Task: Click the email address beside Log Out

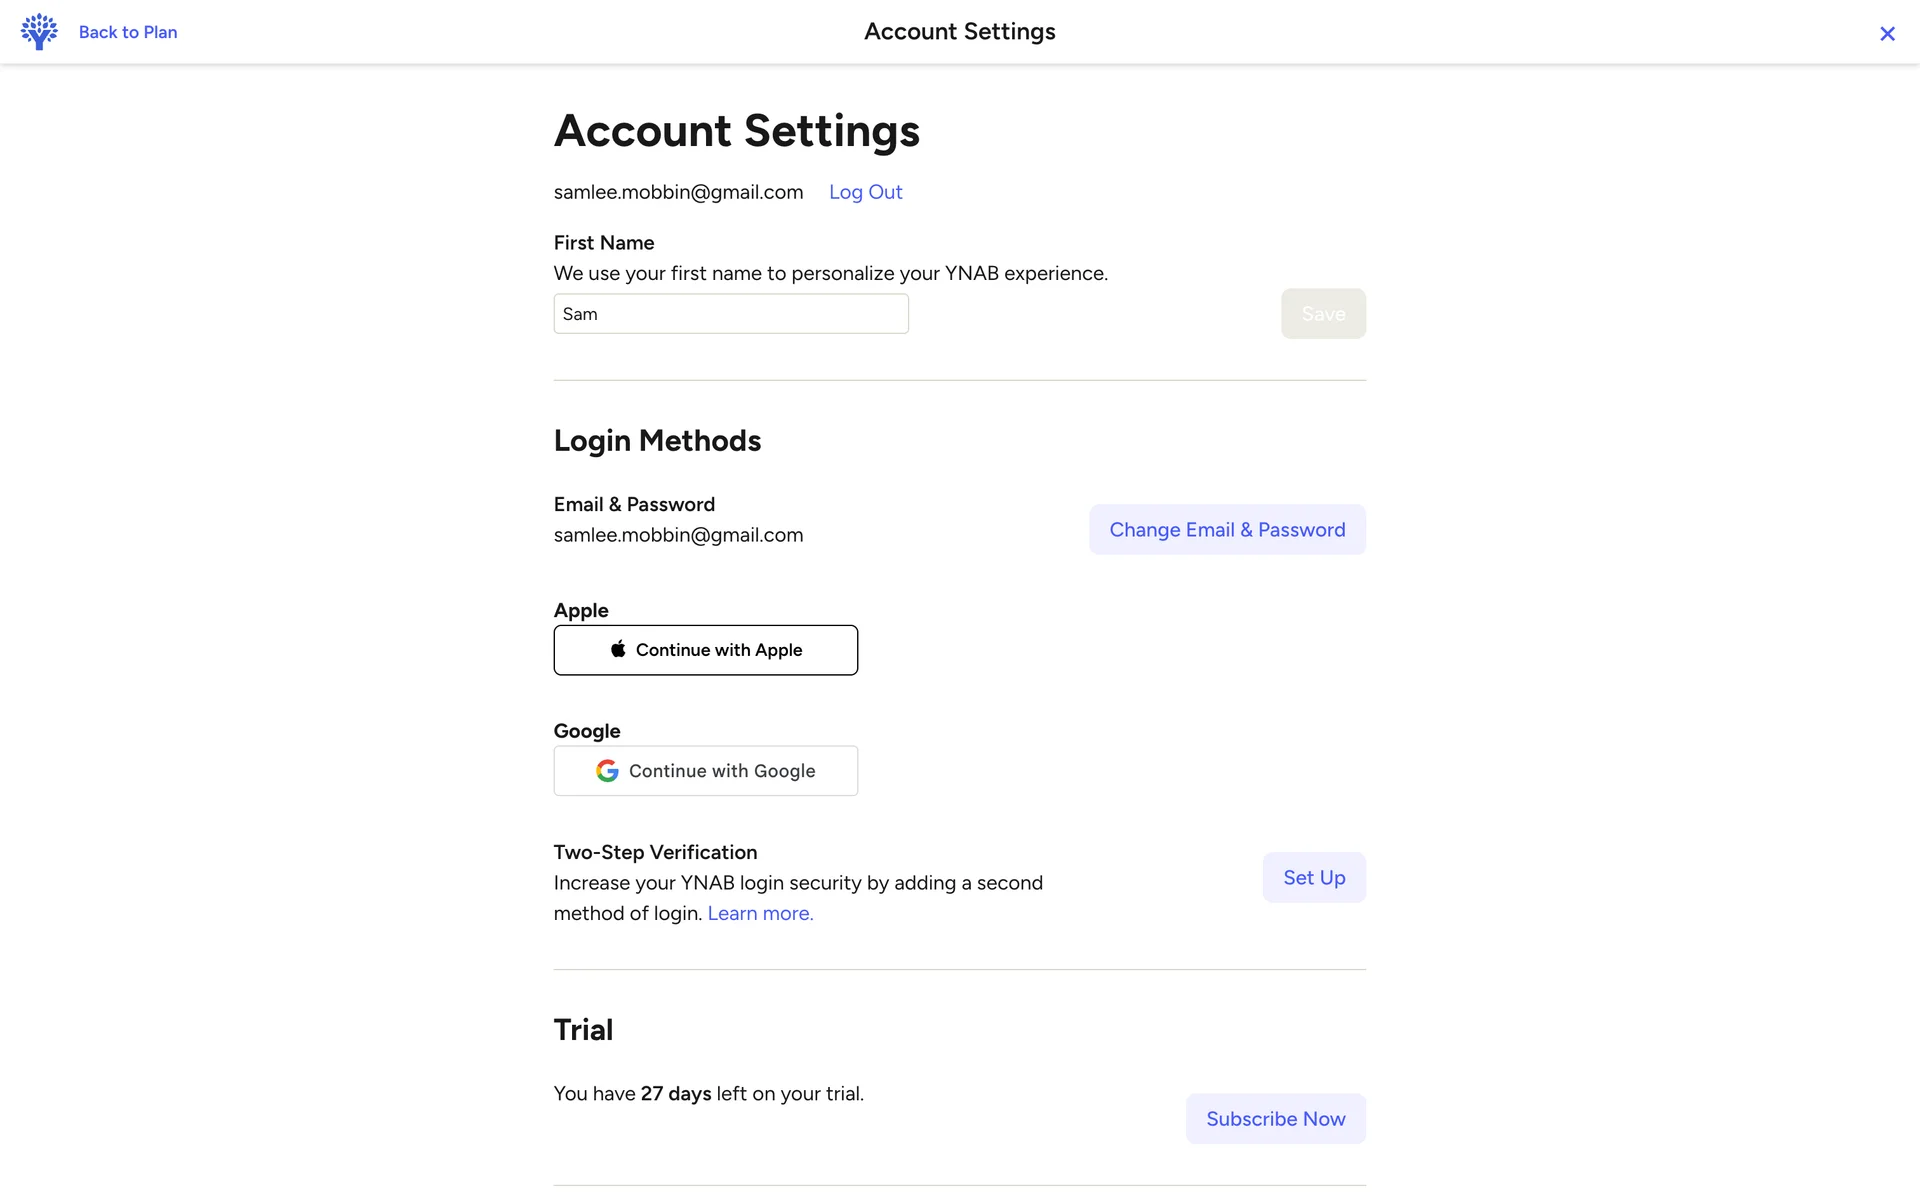Action: (x=678, y=192)
